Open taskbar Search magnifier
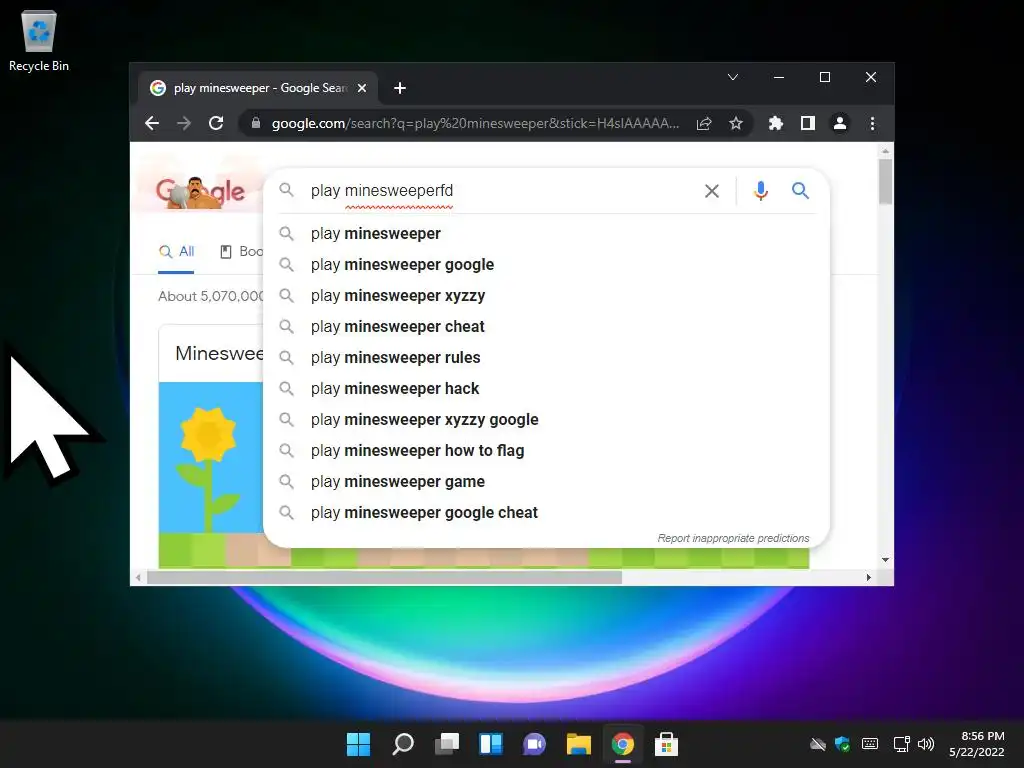This screenshot has width=1024, height=768. tap(402, 744)
